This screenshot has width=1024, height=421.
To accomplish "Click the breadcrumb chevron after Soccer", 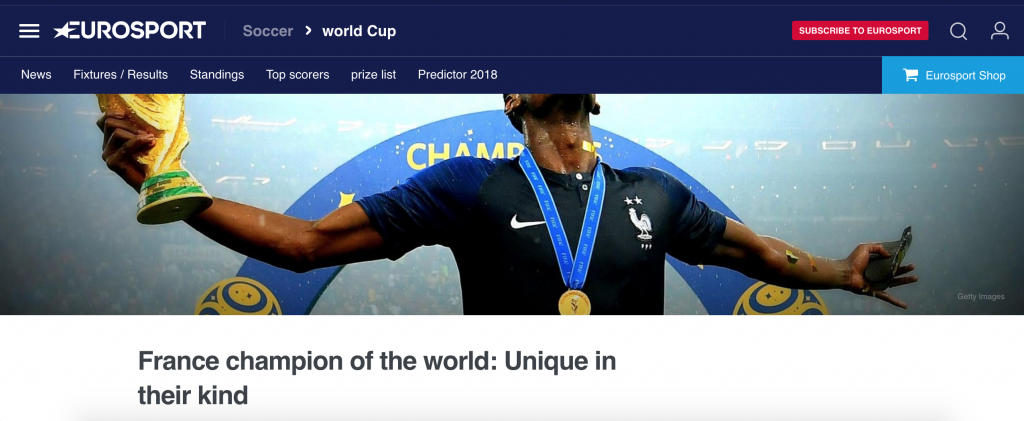I will (x=308, y=31).
